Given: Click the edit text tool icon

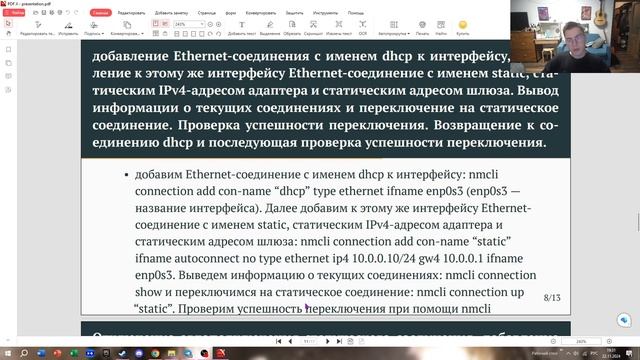Looking at the screenshot, I should coord(38,25).
